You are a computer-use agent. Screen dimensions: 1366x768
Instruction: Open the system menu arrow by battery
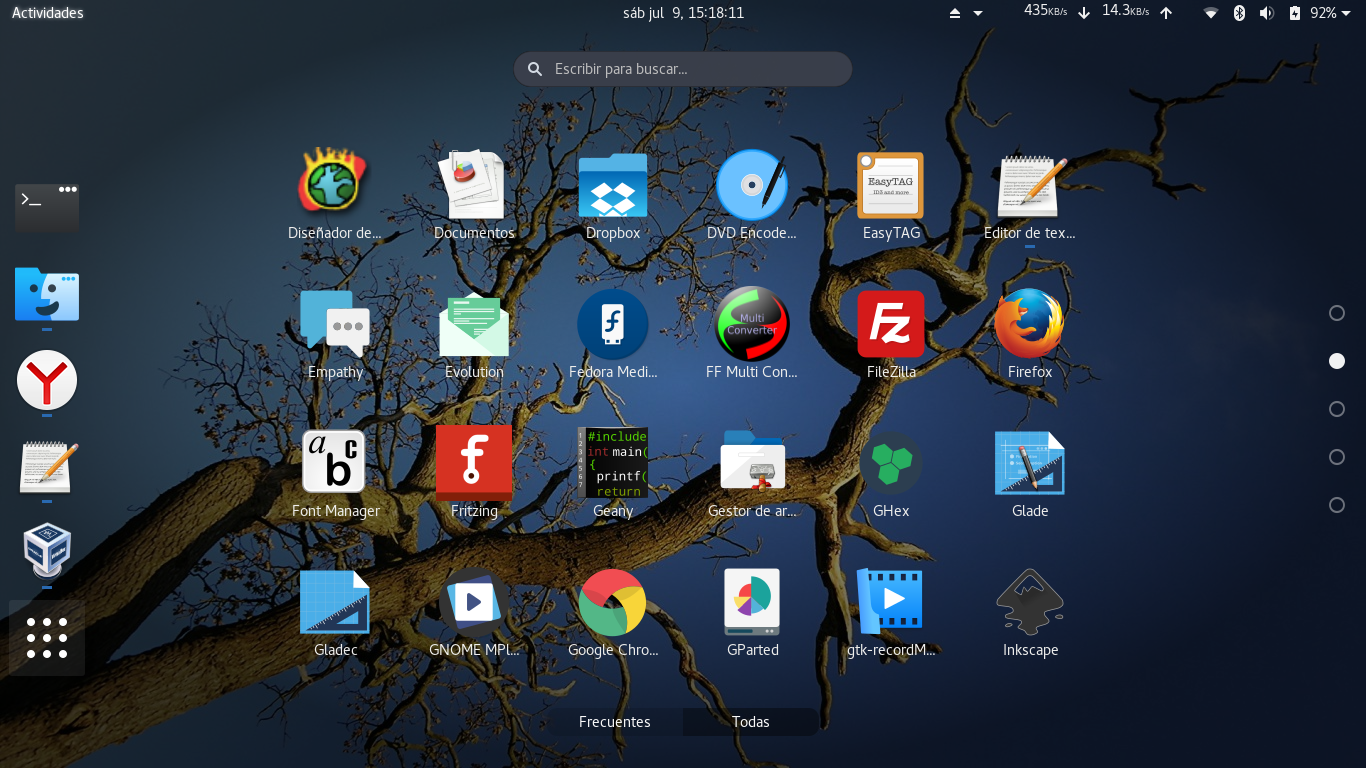pos(1347,13)
